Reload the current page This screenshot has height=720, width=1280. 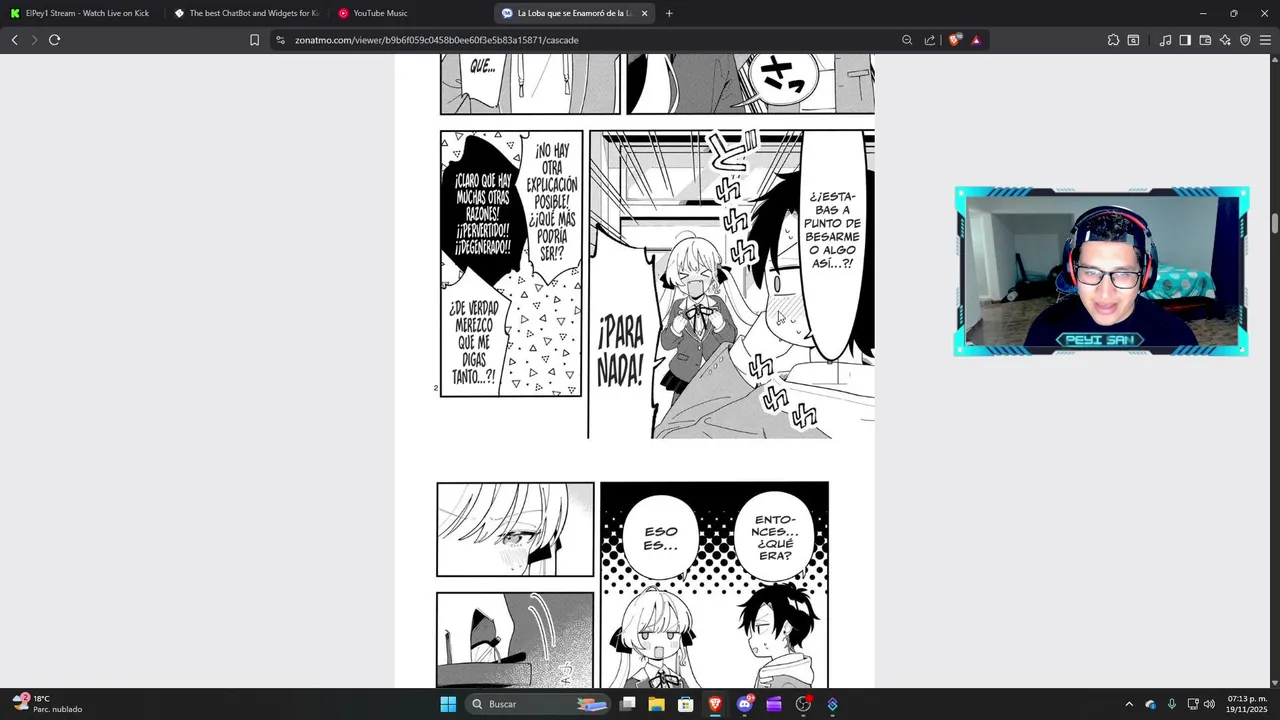pos(54,40)
